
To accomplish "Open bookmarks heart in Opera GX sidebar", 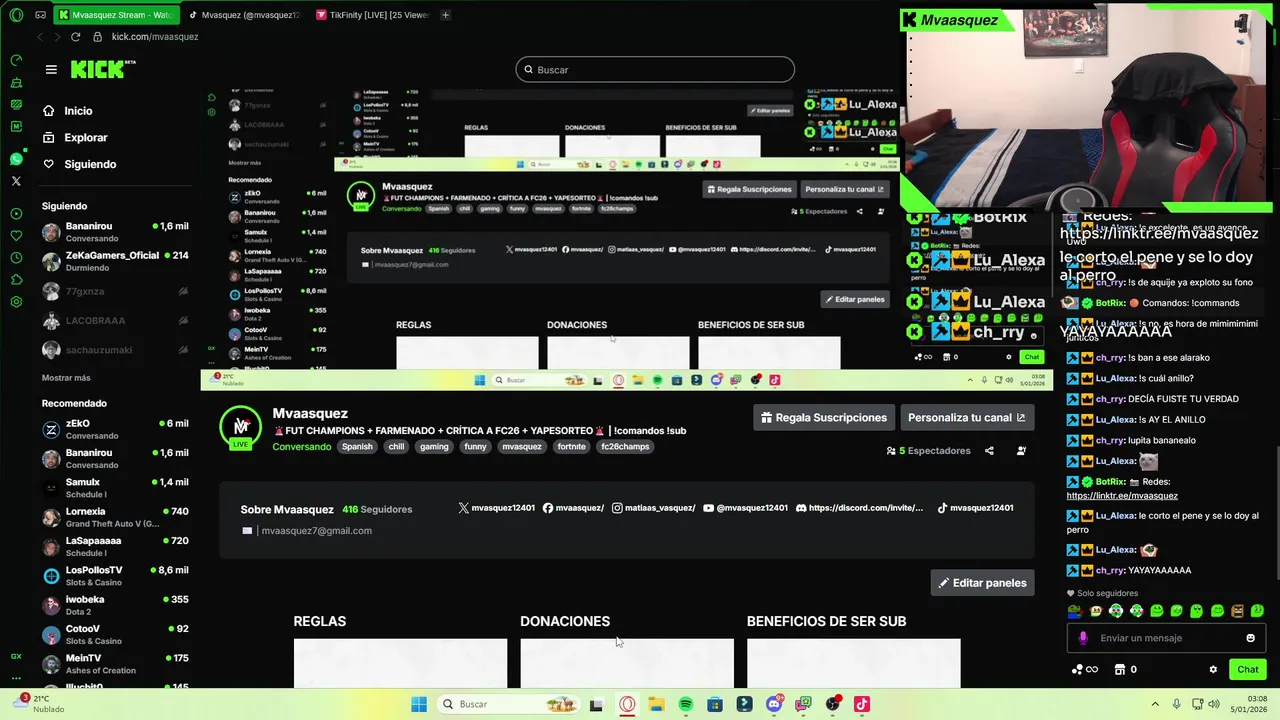I will (x=16, y=235).
